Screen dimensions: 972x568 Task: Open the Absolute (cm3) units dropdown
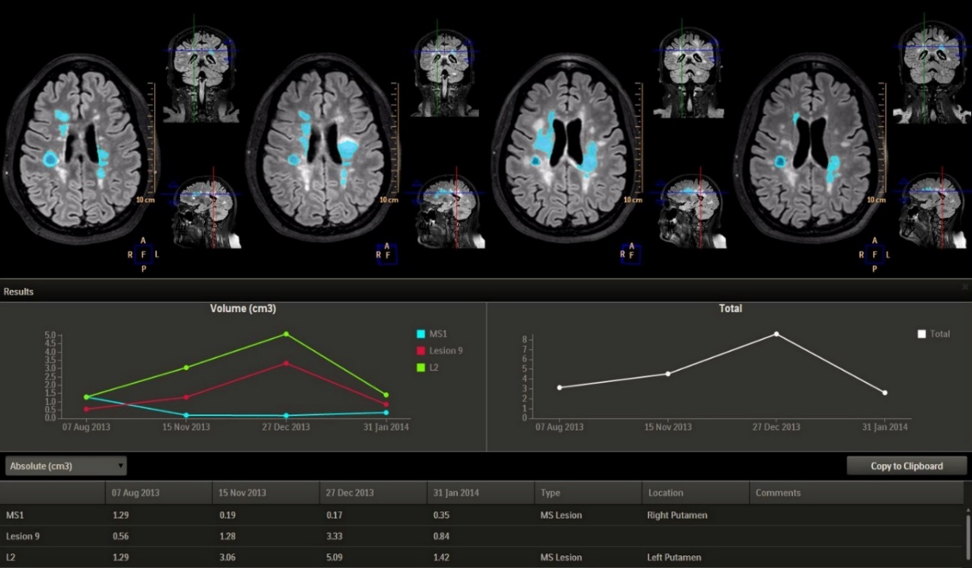pos(66,466)
